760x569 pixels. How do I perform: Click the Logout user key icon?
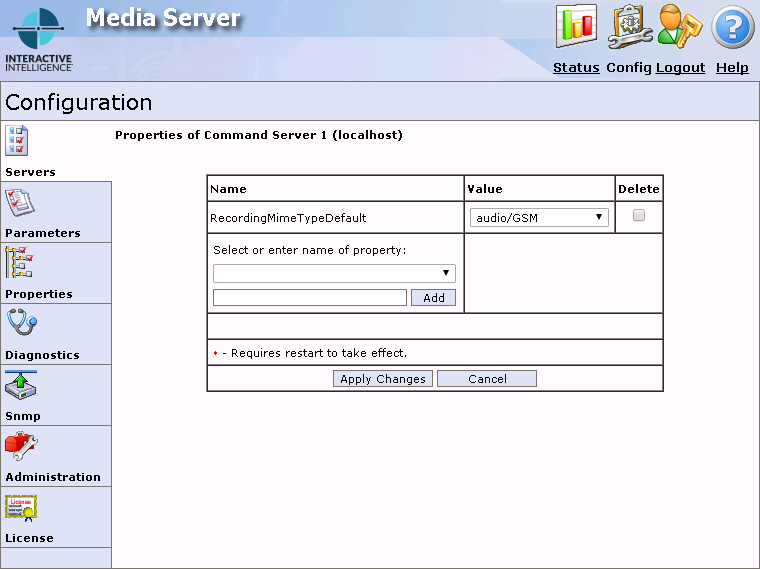tap(680, 27)
